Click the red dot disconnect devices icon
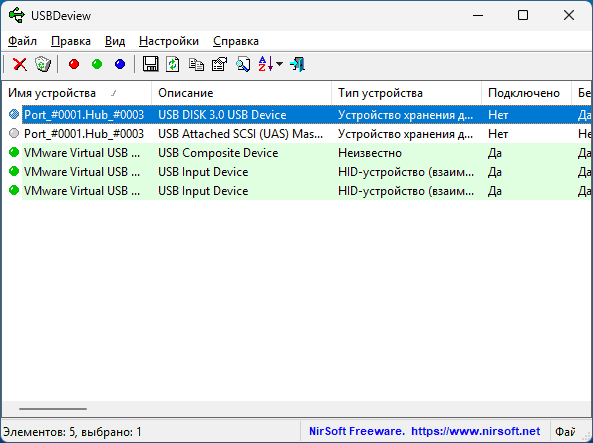593x443 pixels. click(74, 64)
